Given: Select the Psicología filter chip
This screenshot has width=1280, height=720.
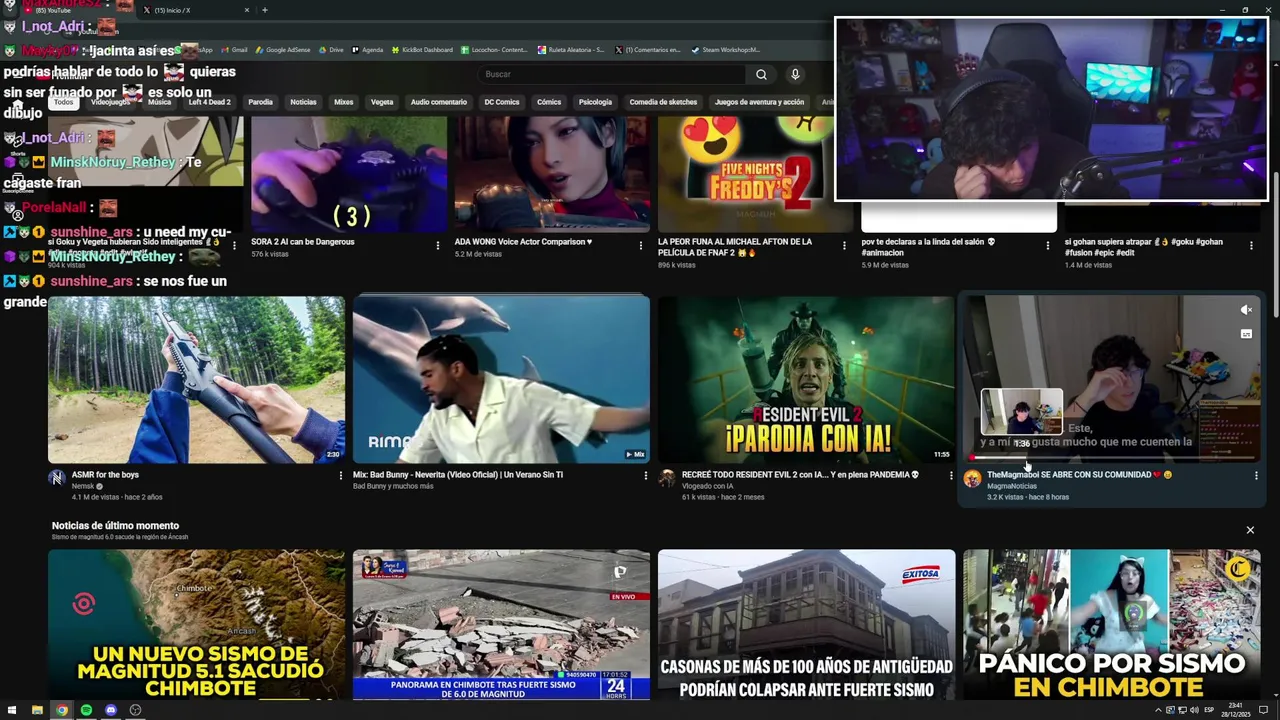Looking at the screenshot, I should click(x=595, y=102).
